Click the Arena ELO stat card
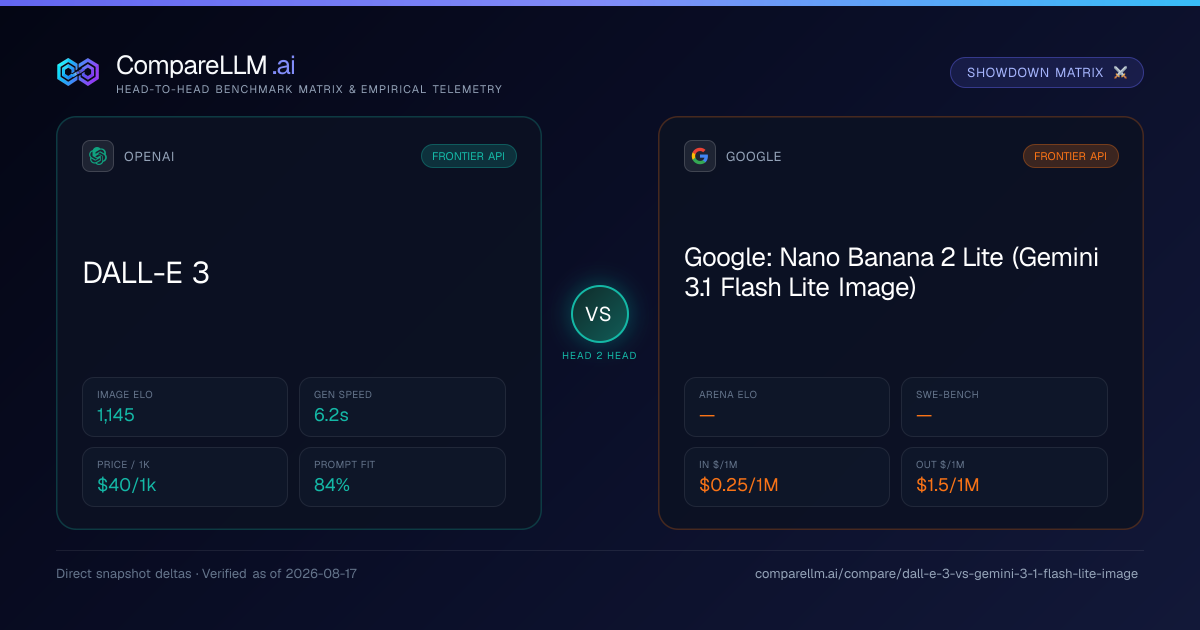This screenshot has width=1200, height=630. point(787,407)
